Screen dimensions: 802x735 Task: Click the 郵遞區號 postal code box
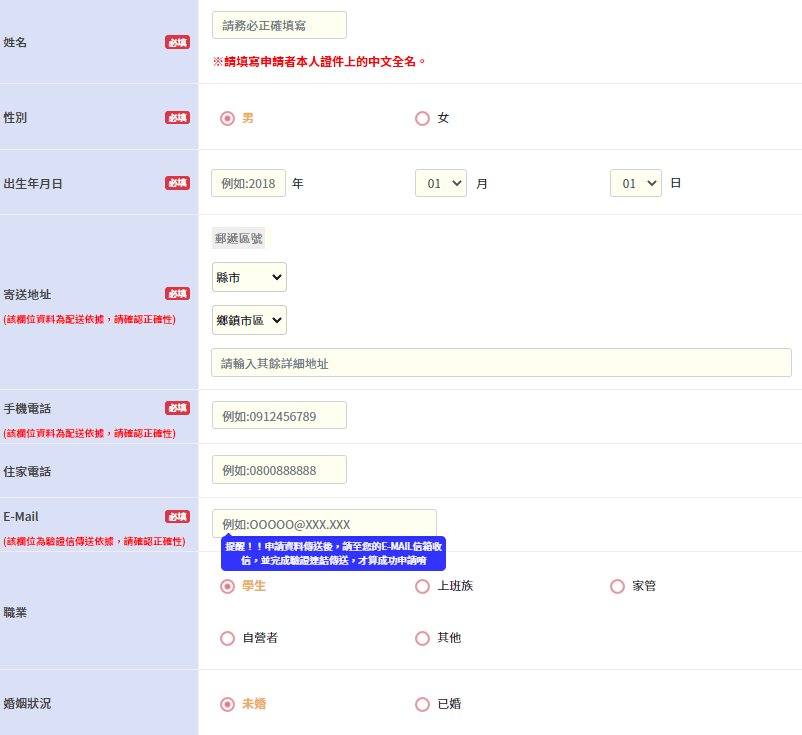coord(240,238)
